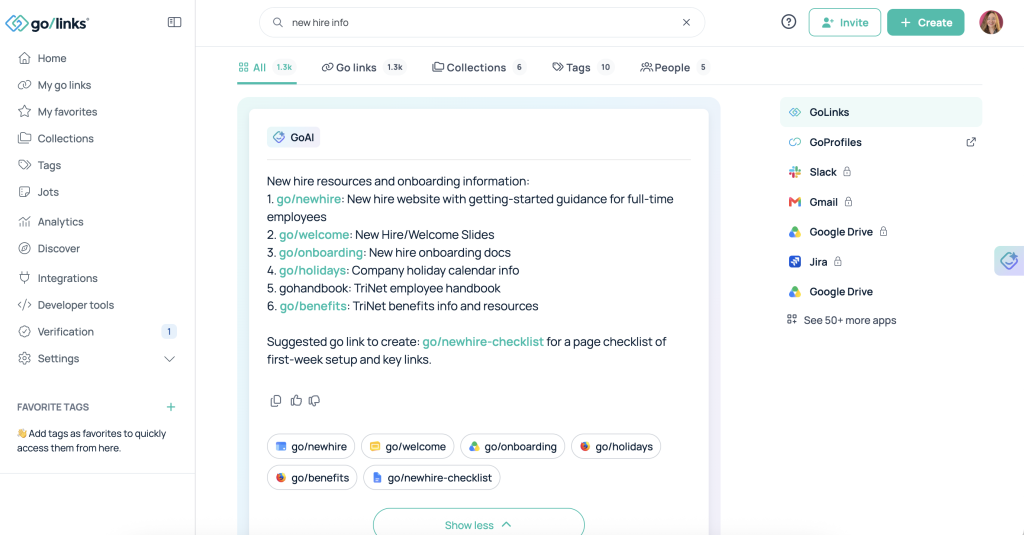Screen dimensions: 1024x535
Task: Switch to the Collections tab
Action: point(478,67)
